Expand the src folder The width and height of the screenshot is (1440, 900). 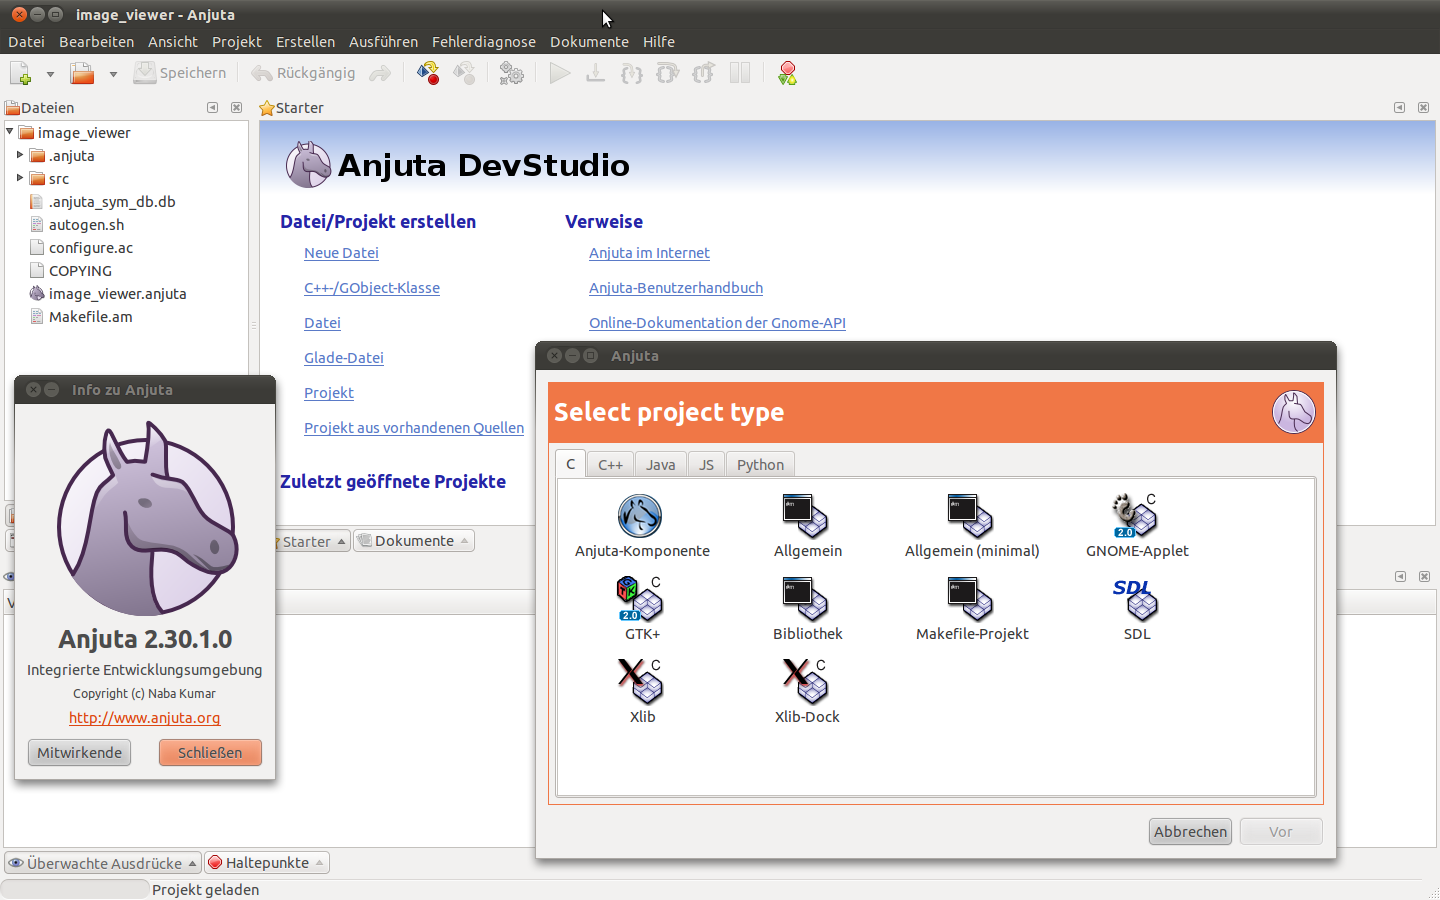pos(20,178)
